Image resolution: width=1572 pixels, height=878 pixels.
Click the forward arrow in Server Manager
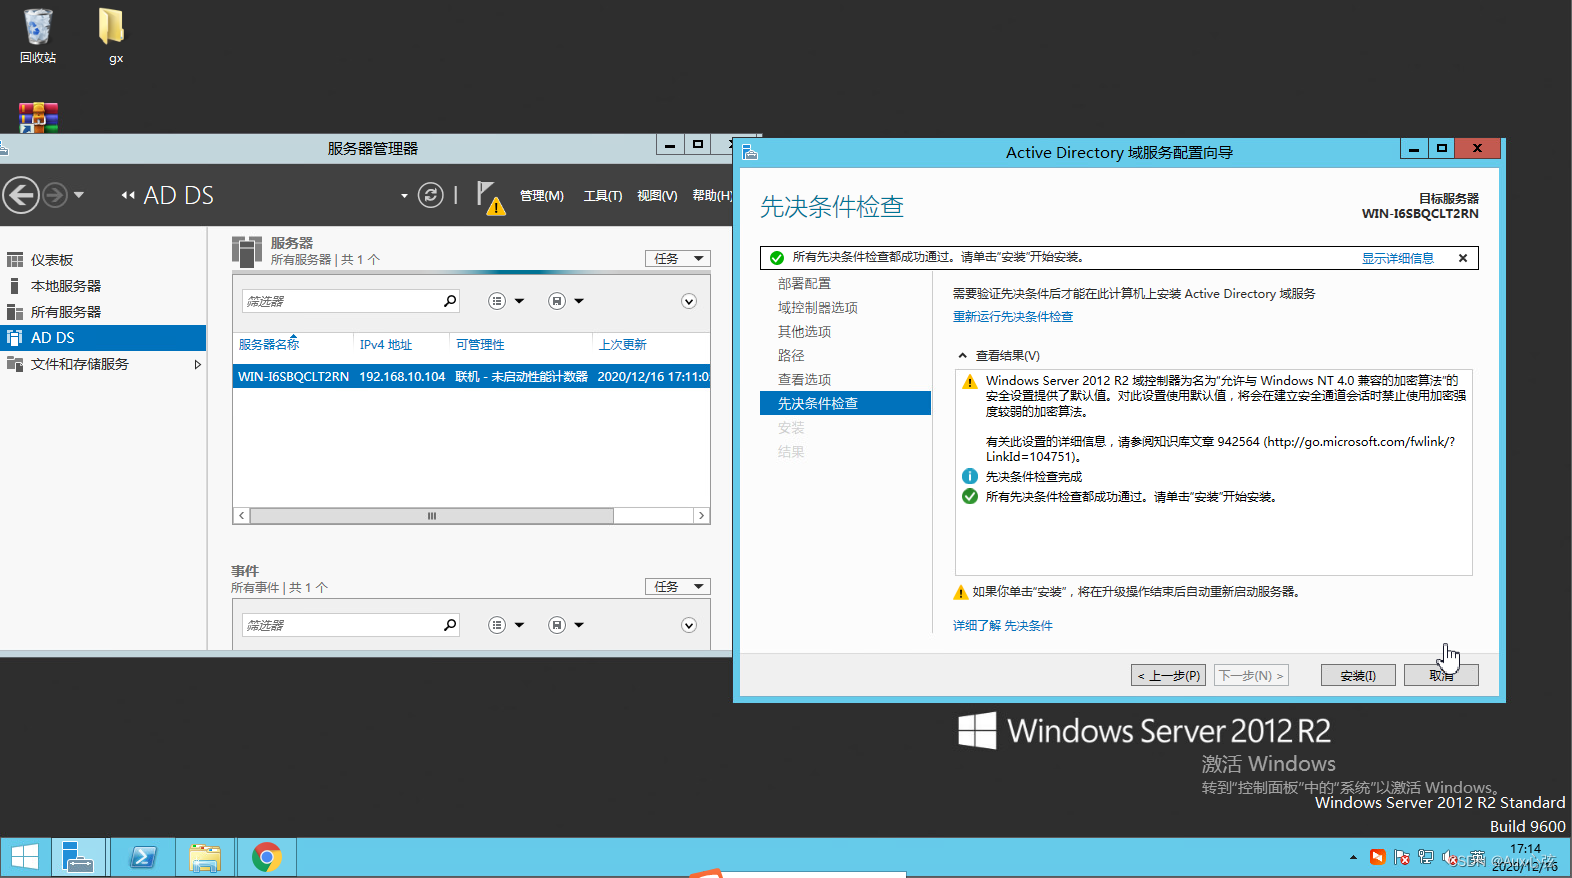[55, 195]
